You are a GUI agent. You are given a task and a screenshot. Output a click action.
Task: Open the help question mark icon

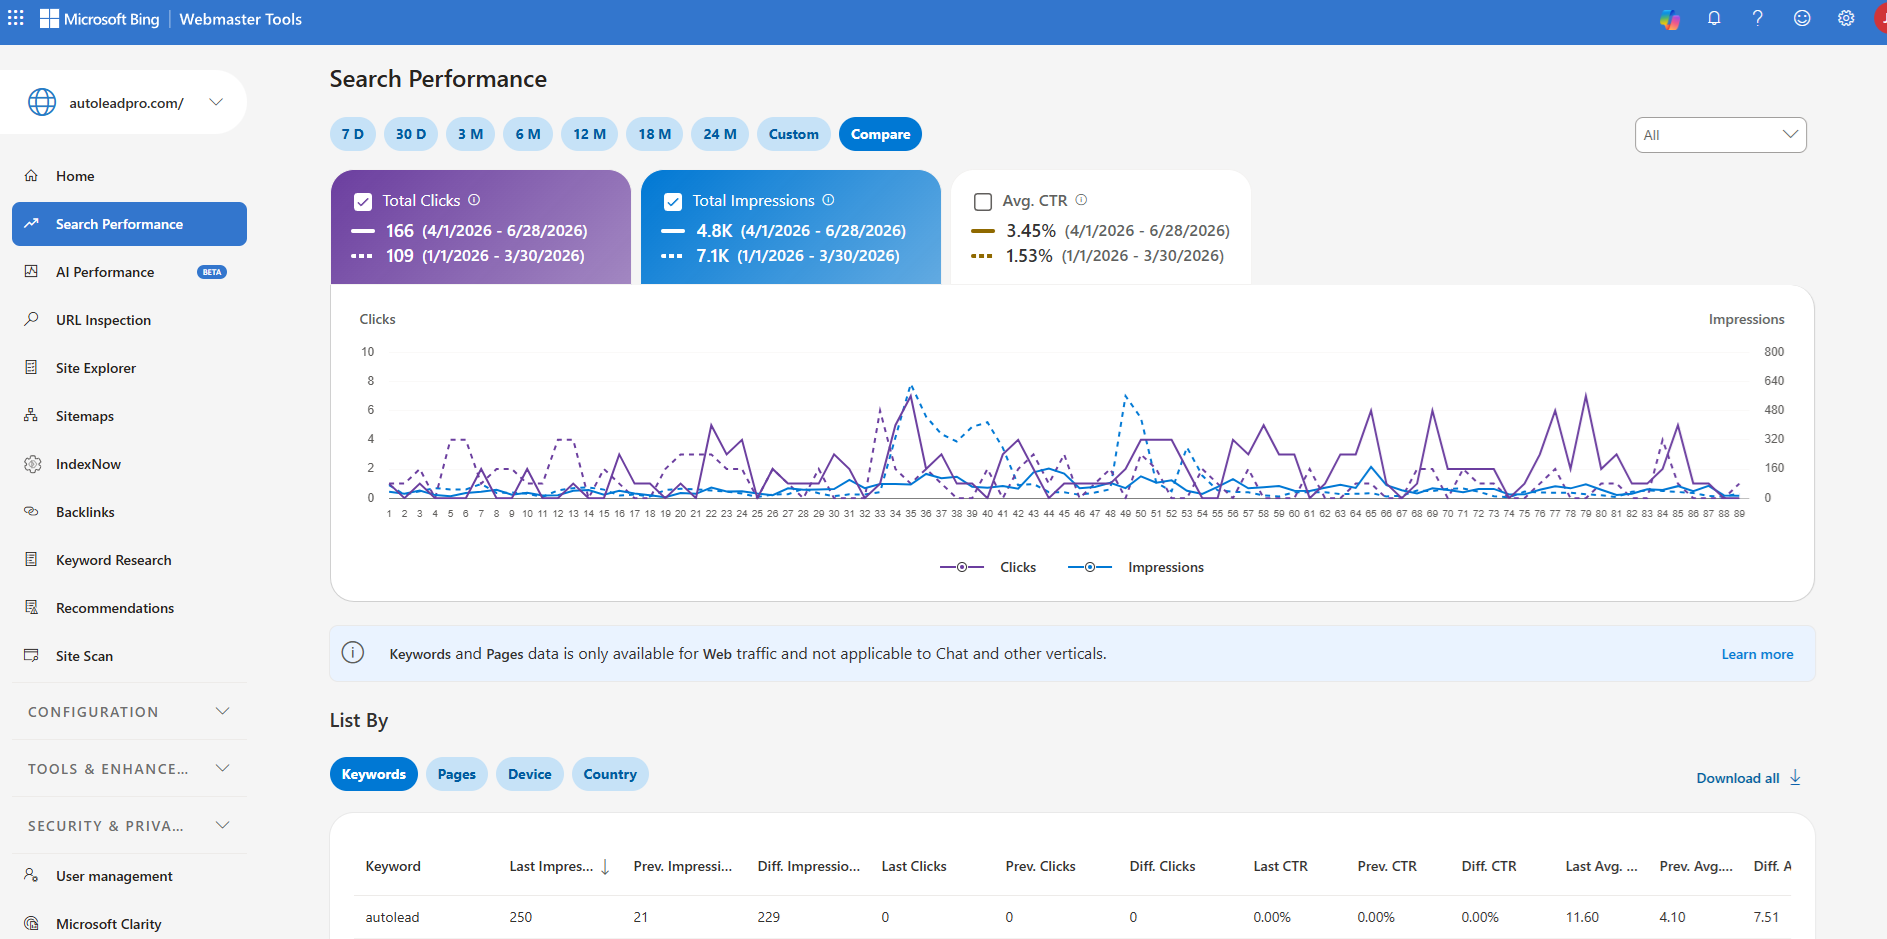tap(1758, 18)
